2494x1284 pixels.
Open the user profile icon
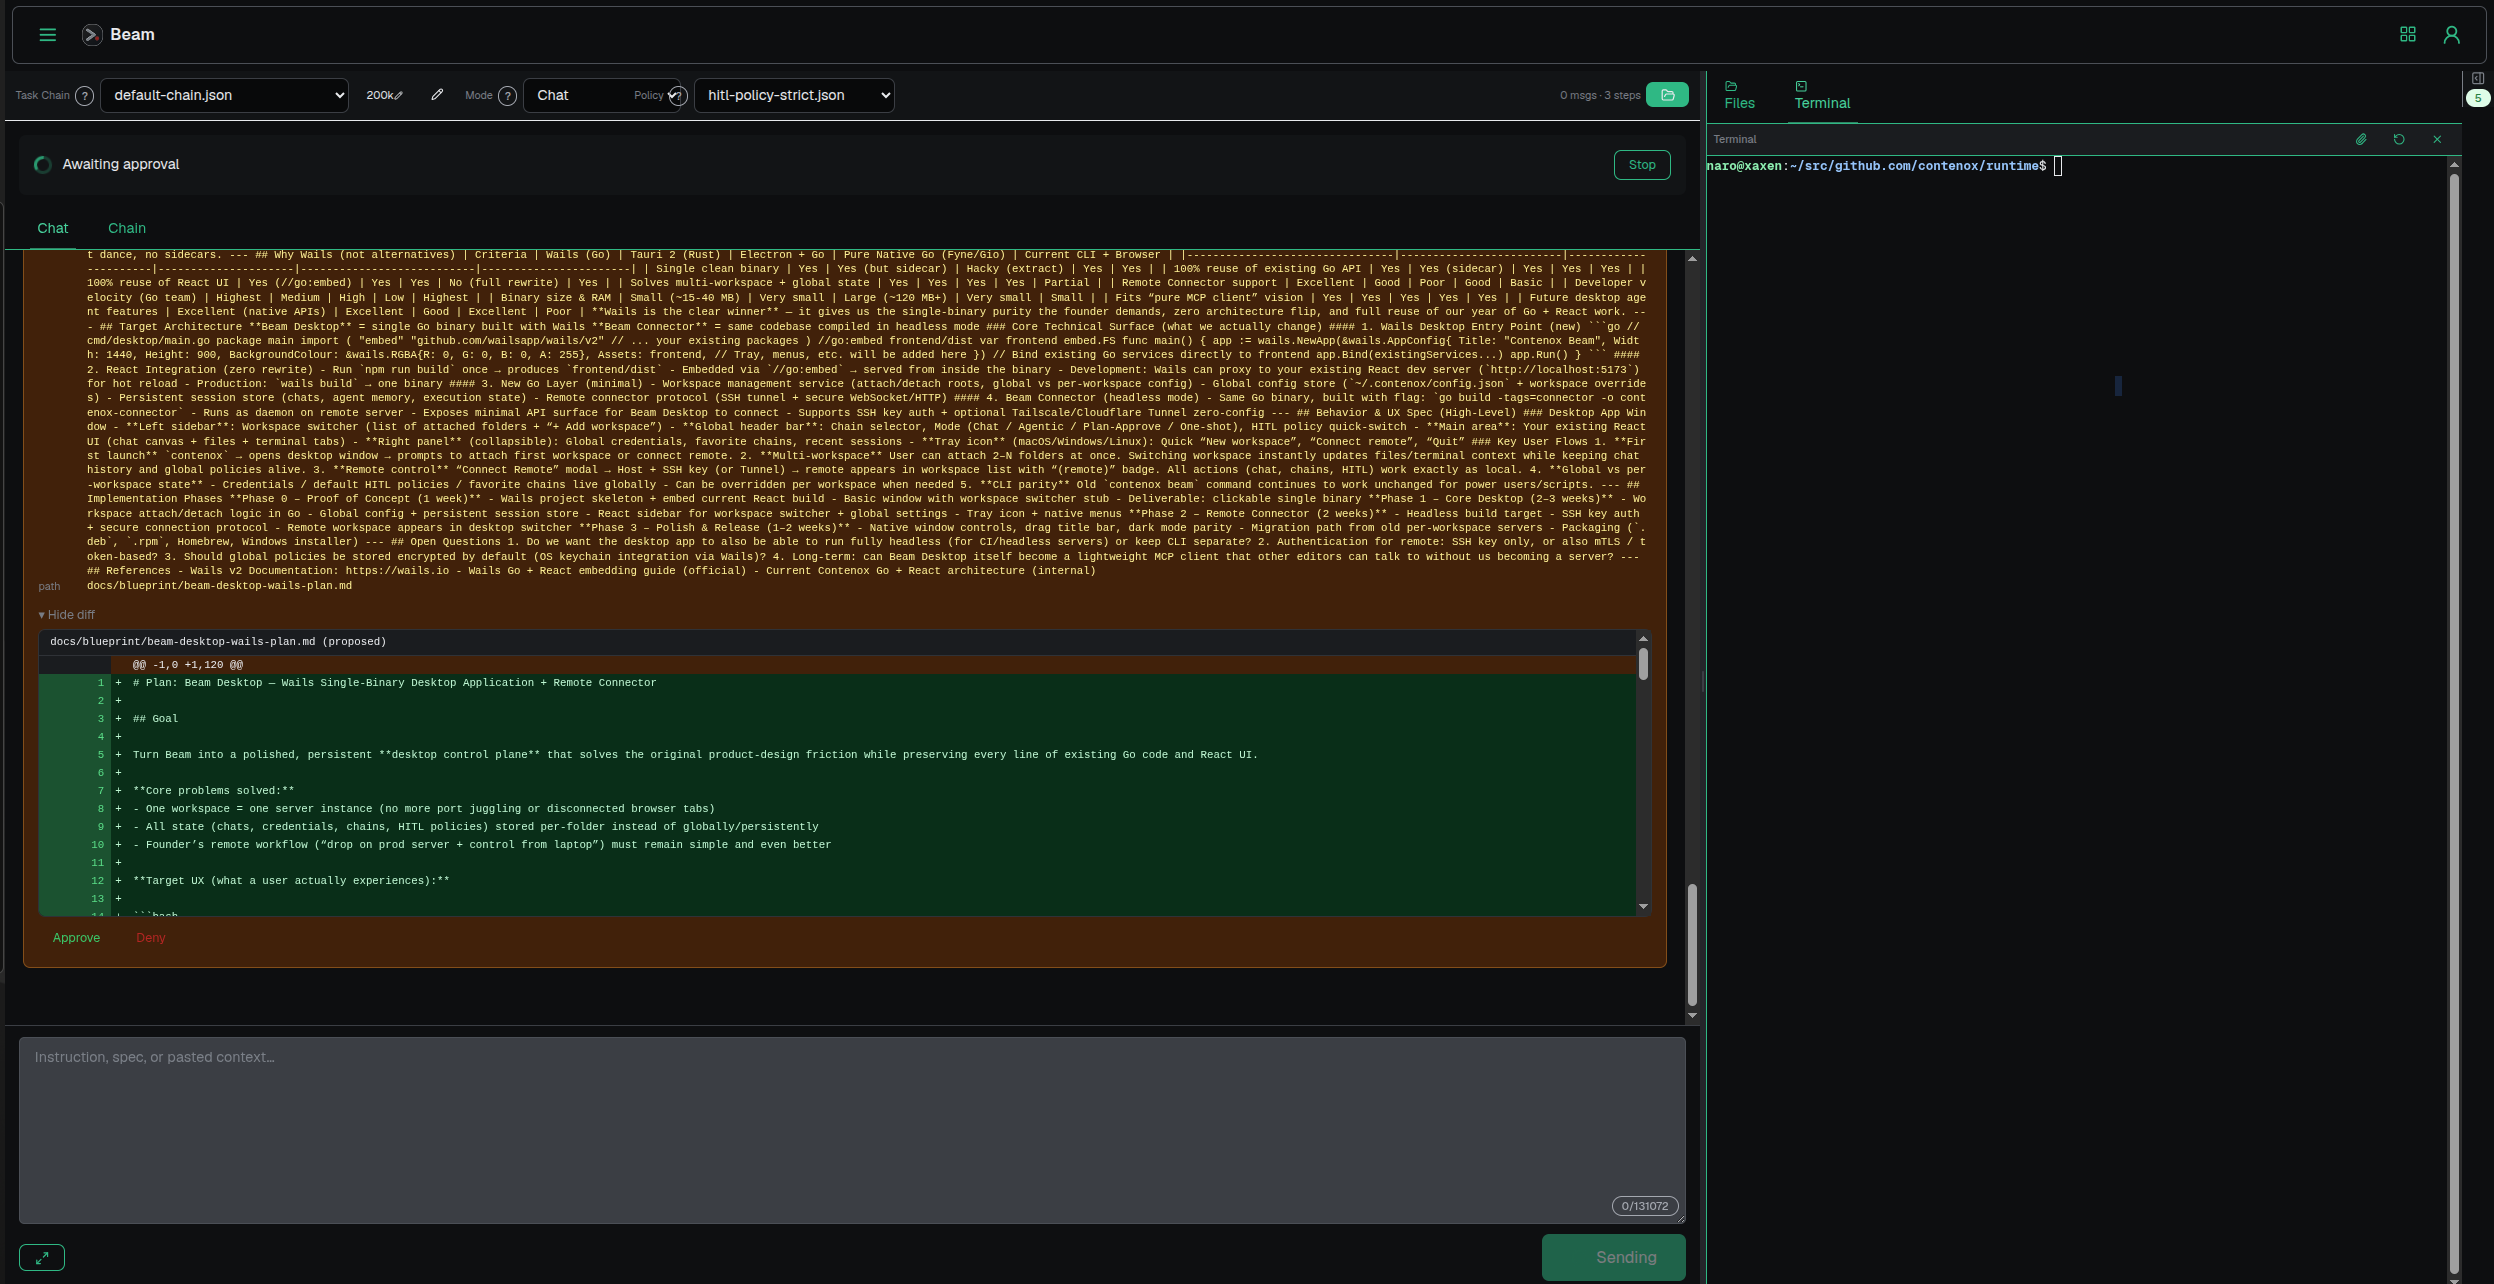(x=2451, y=35)
